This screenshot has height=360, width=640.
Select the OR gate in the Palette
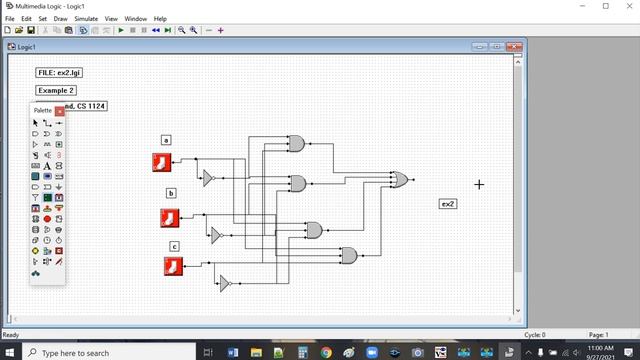tap(47, 133)
